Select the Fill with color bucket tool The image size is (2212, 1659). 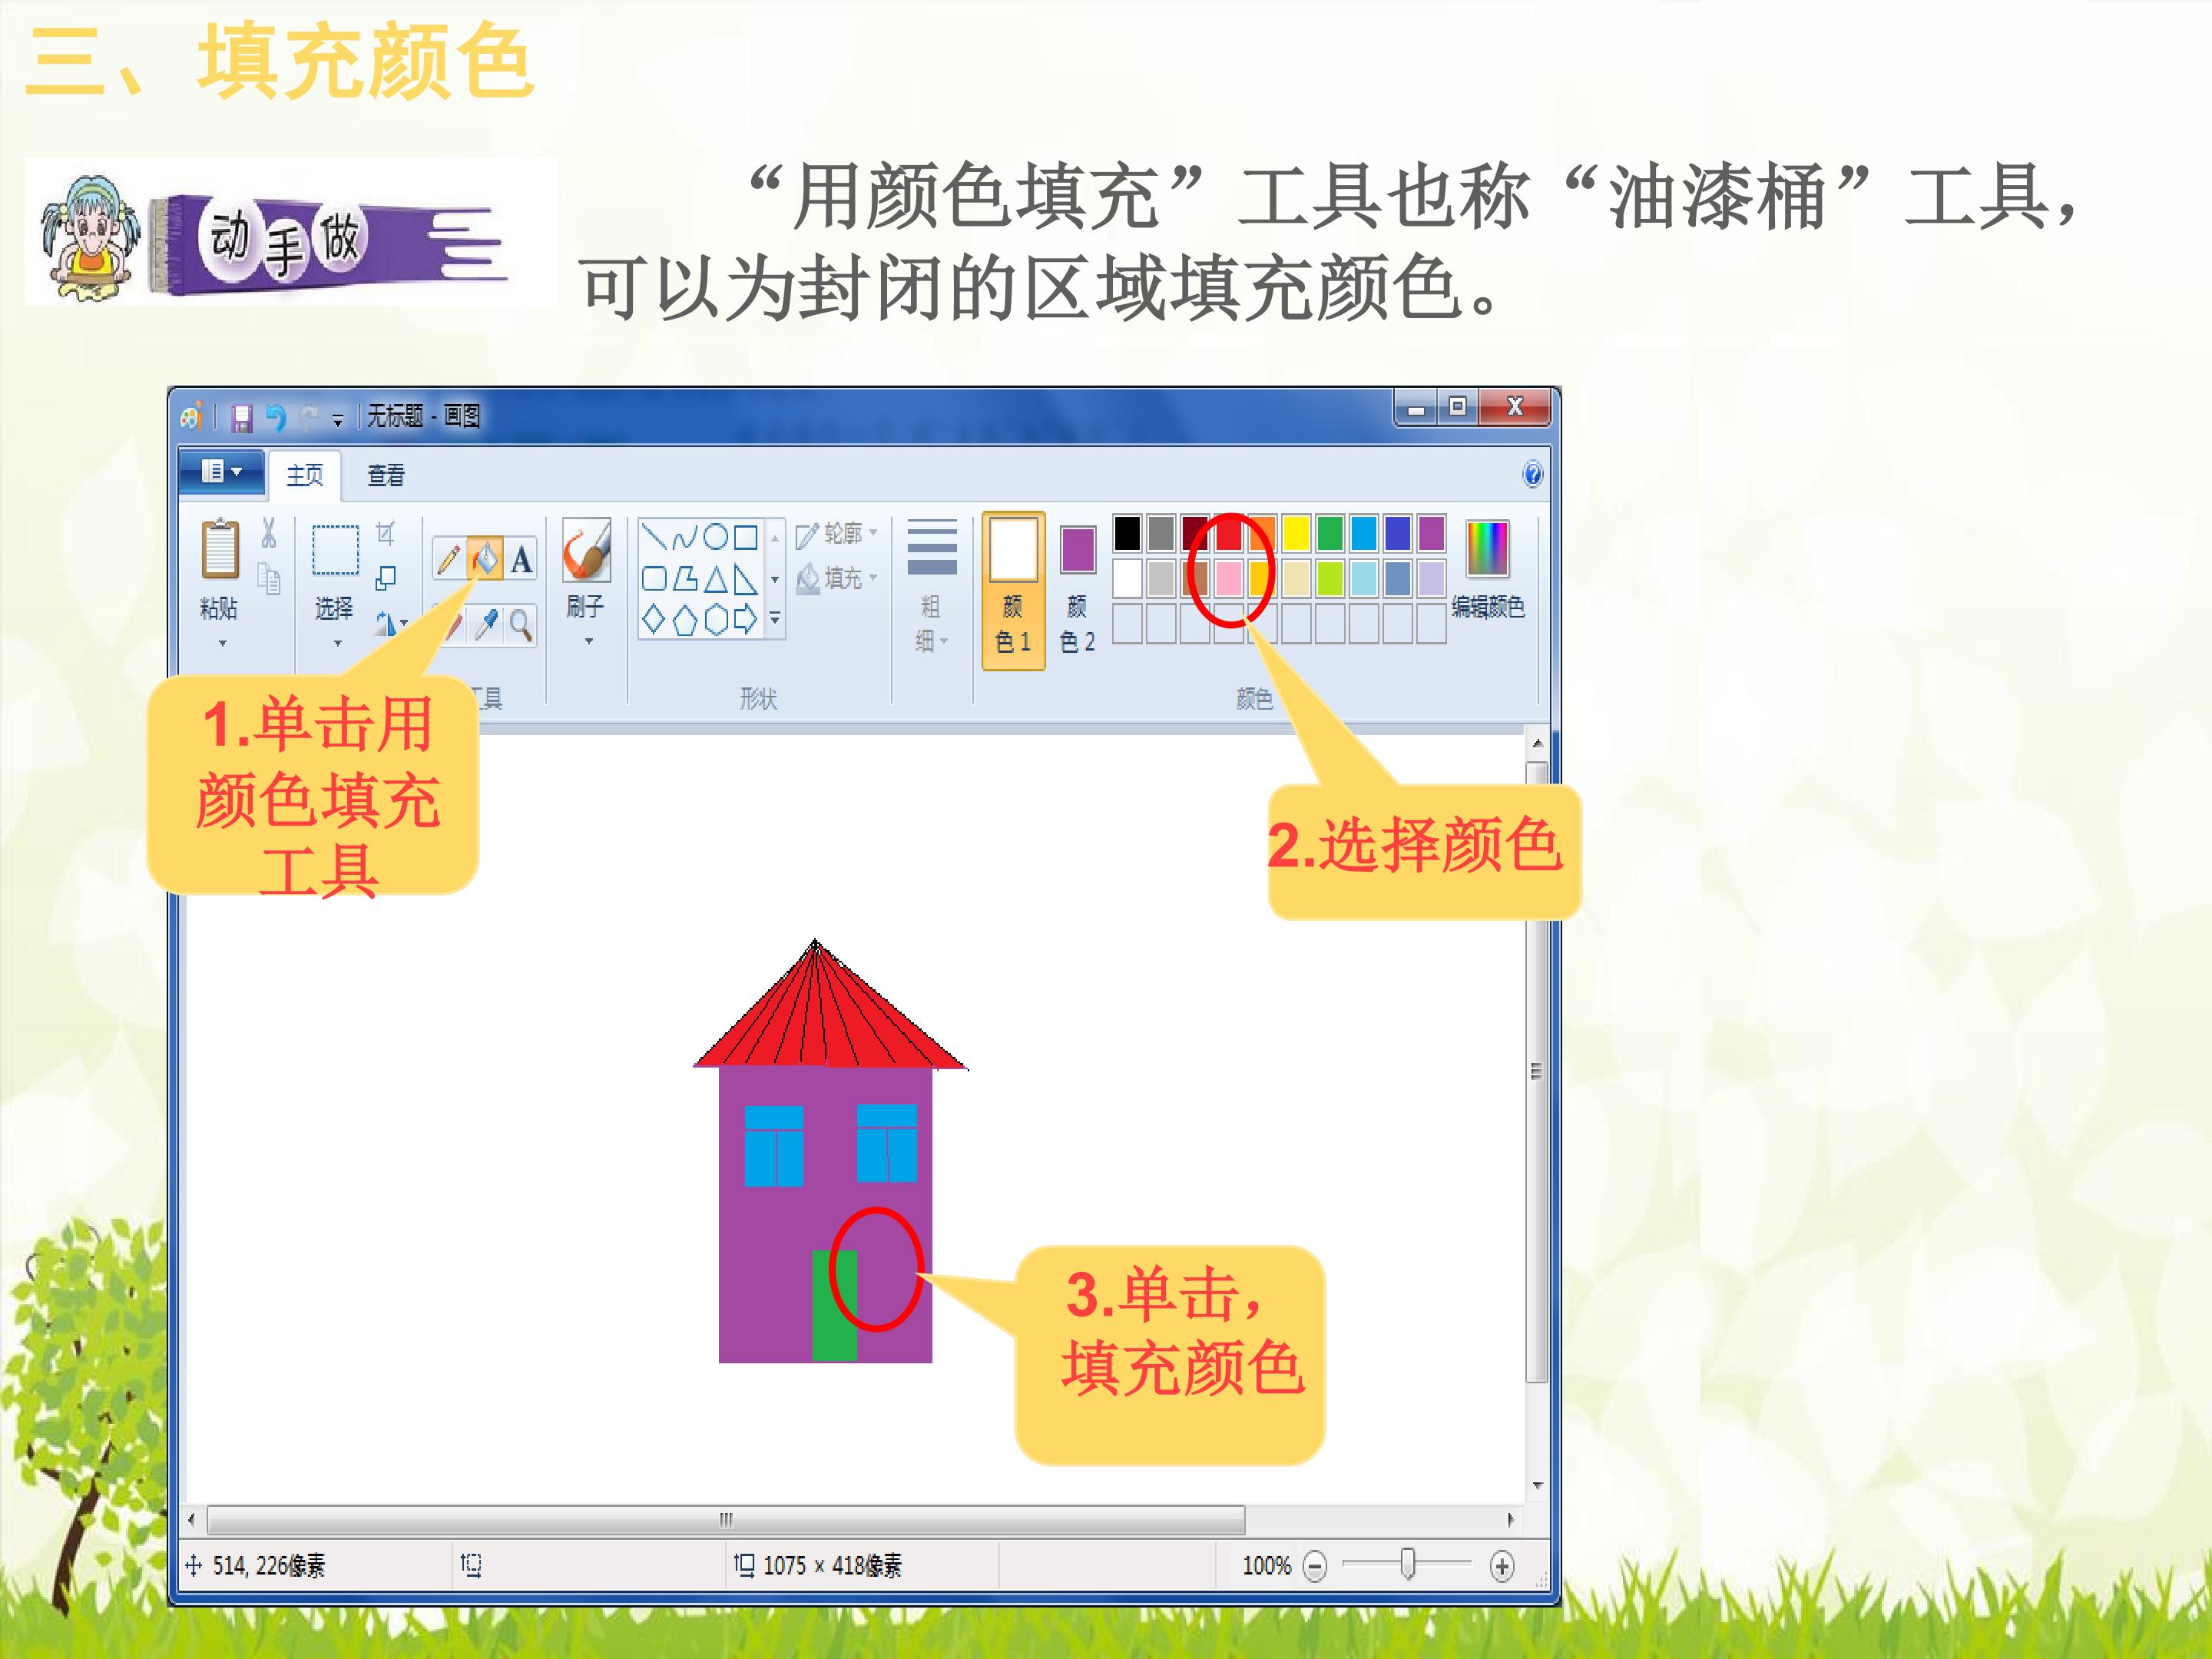click(485, 559)
